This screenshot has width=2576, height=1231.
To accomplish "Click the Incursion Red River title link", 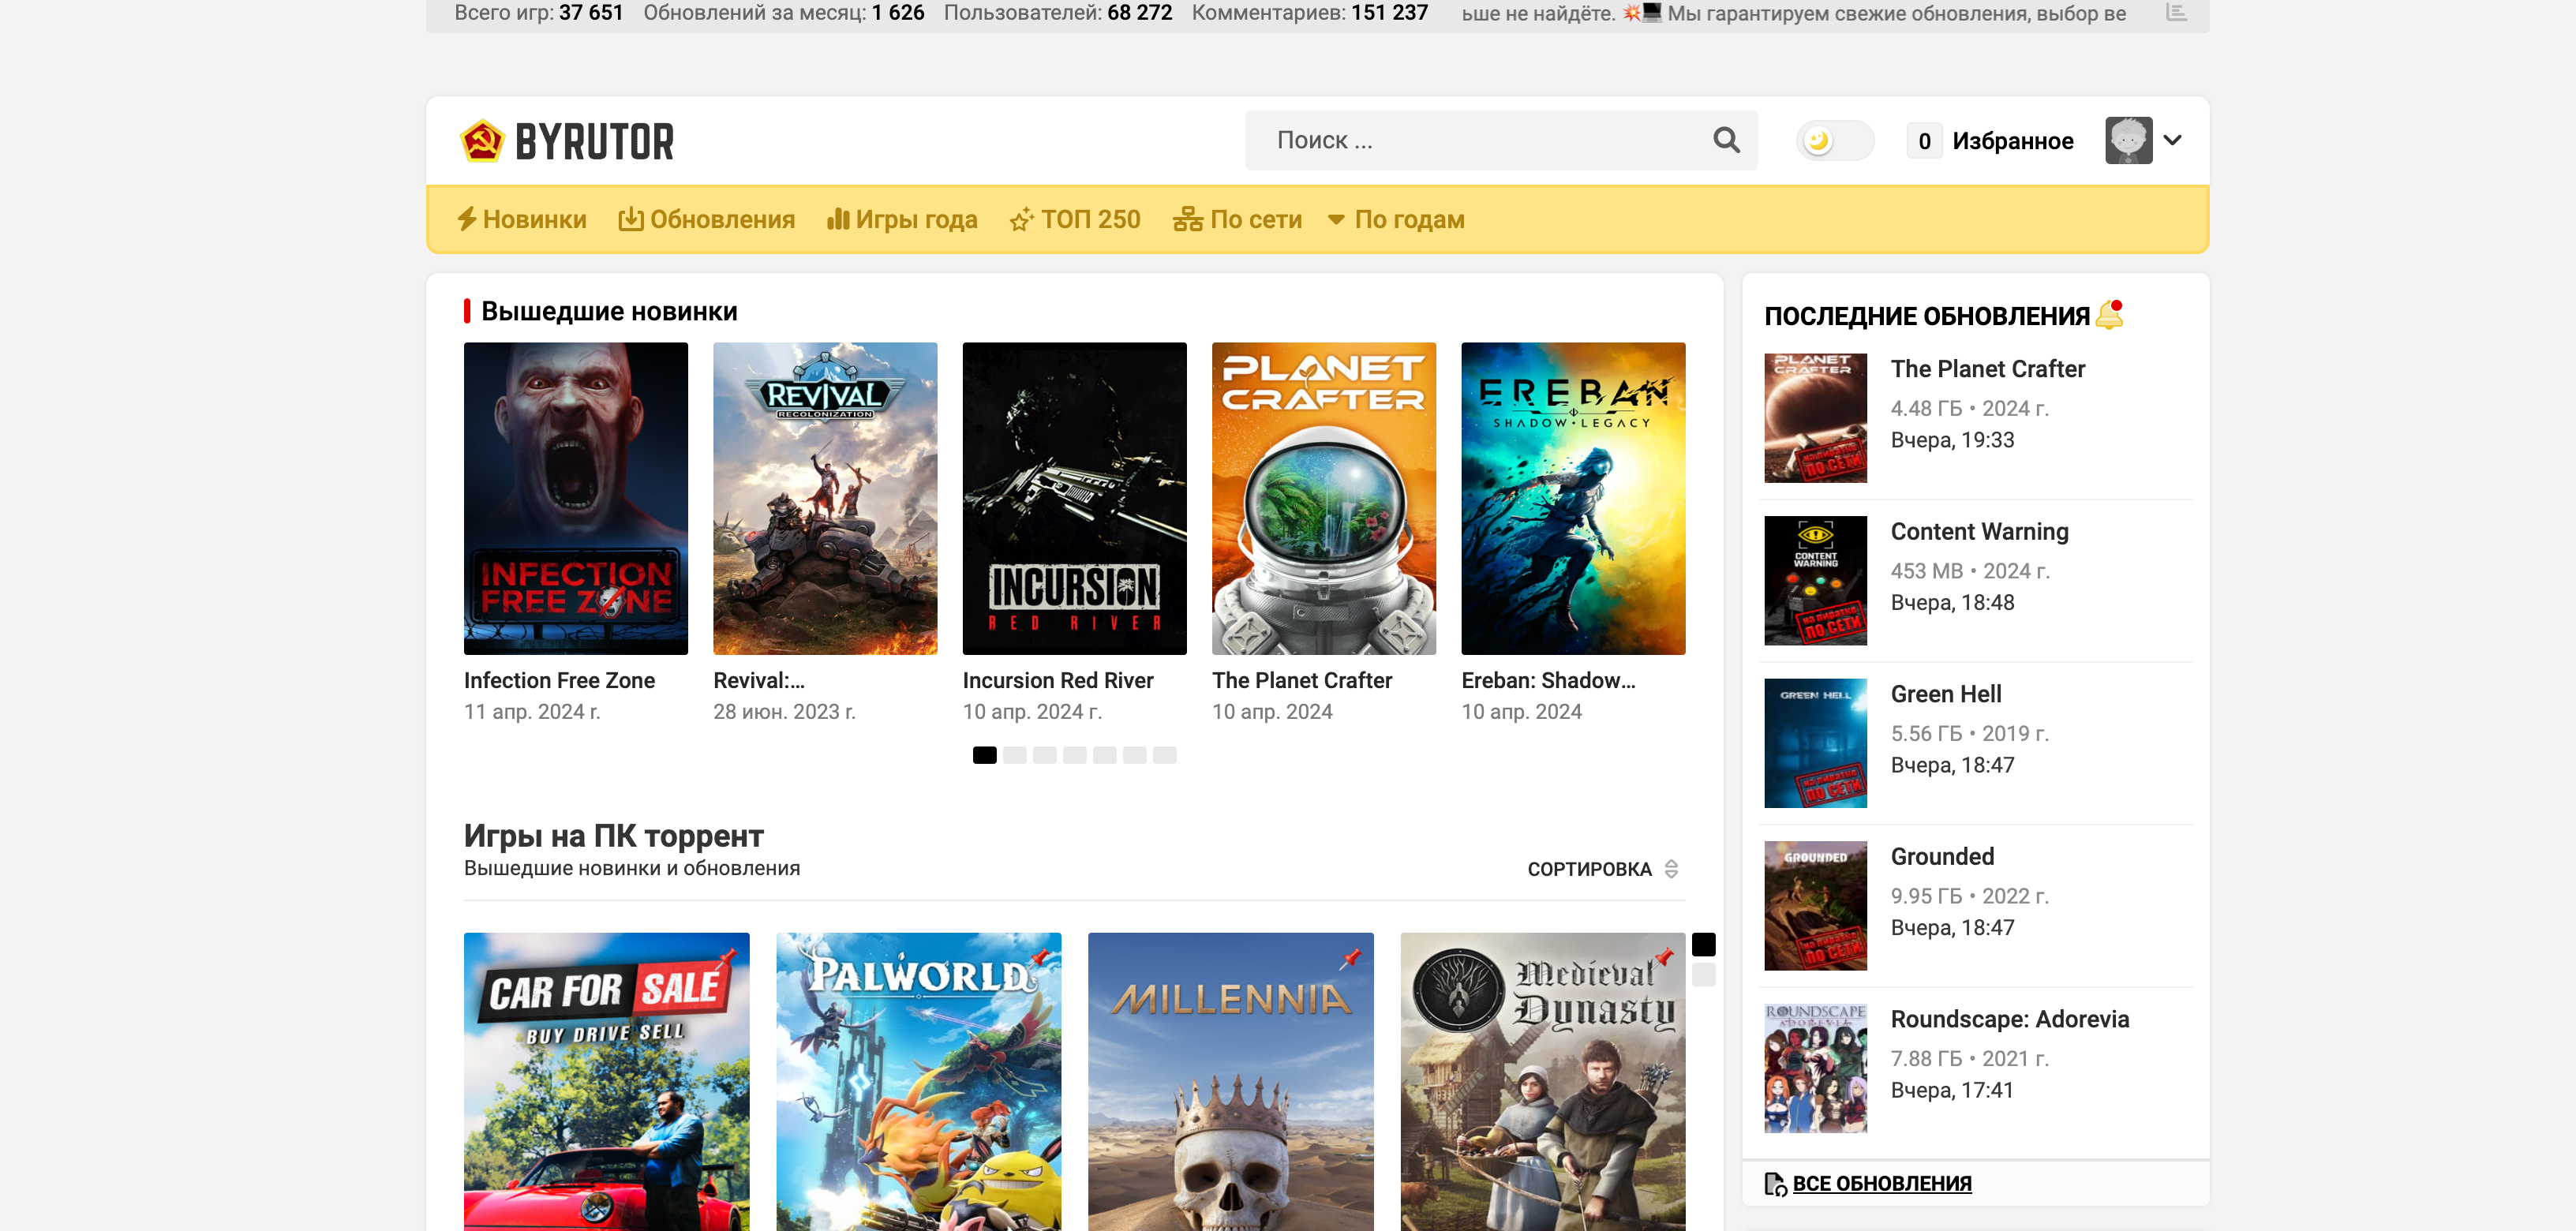I will 1058,680.
